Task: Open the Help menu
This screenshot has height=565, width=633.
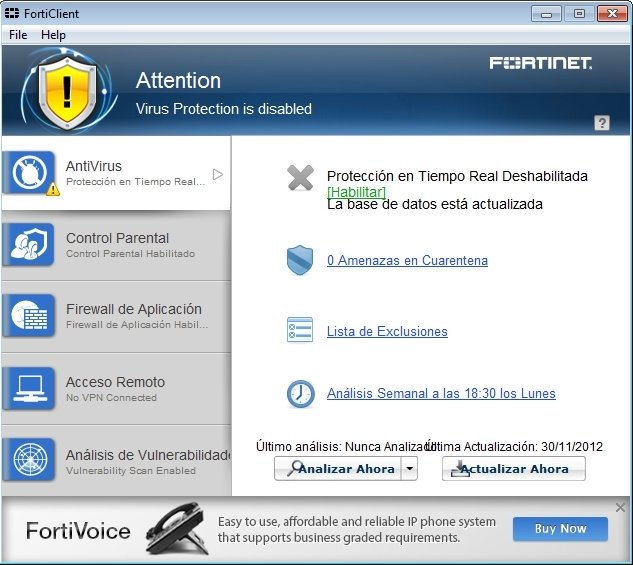Action: point(53,35)
